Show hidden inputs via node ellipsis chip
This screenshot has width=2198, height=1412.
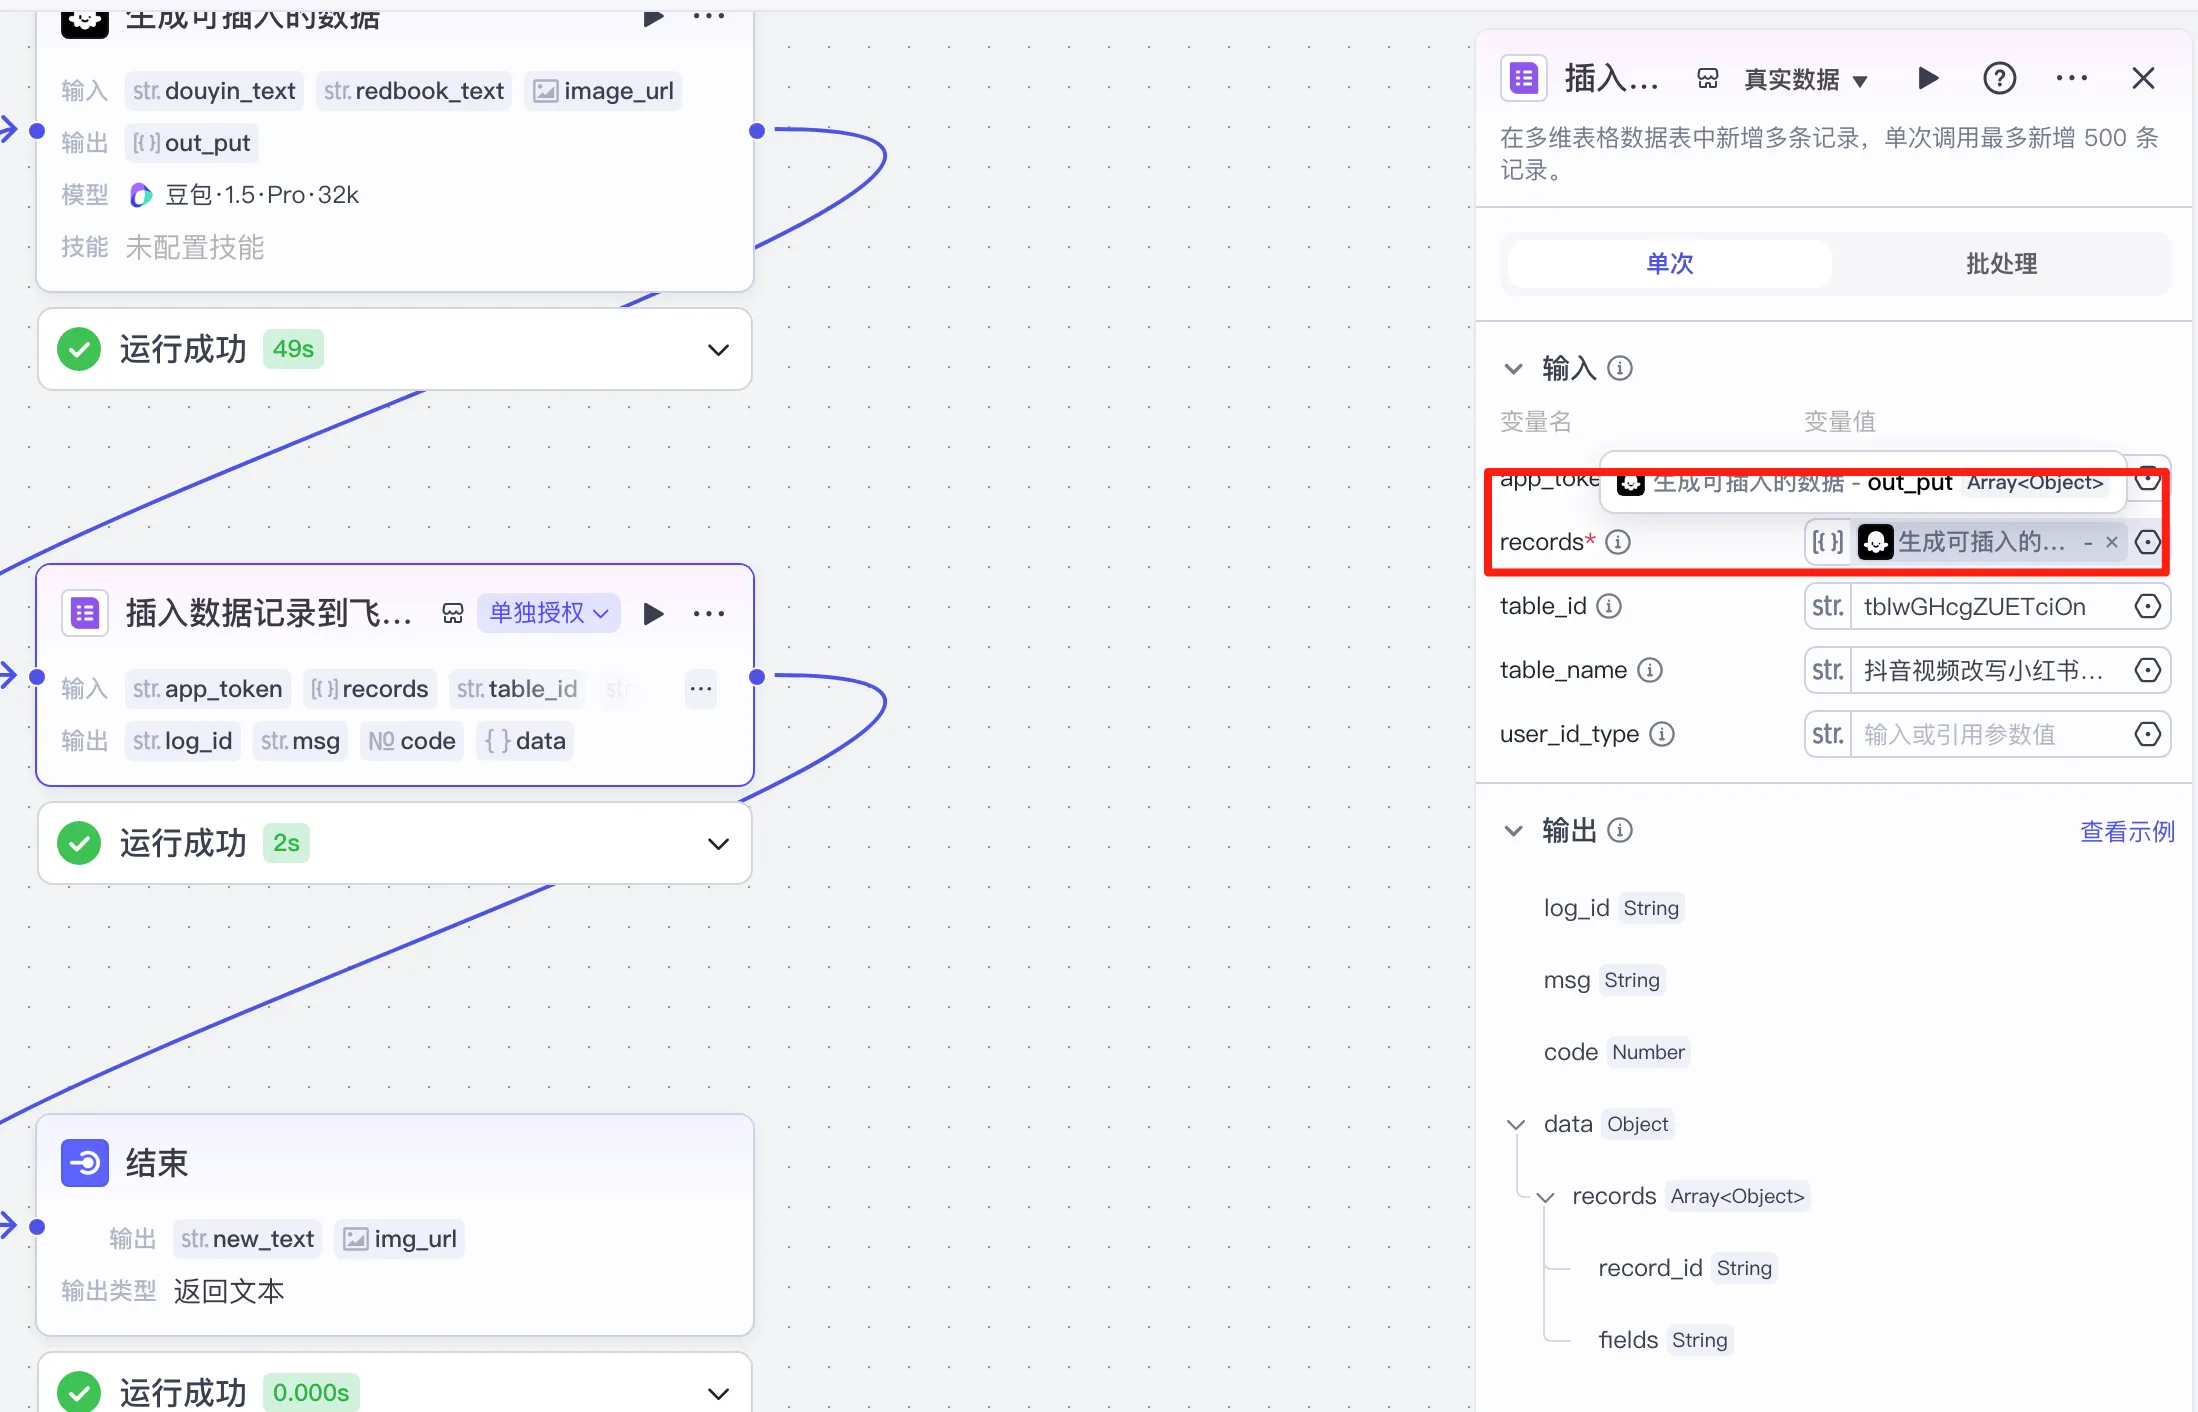[x=700, y=689]
